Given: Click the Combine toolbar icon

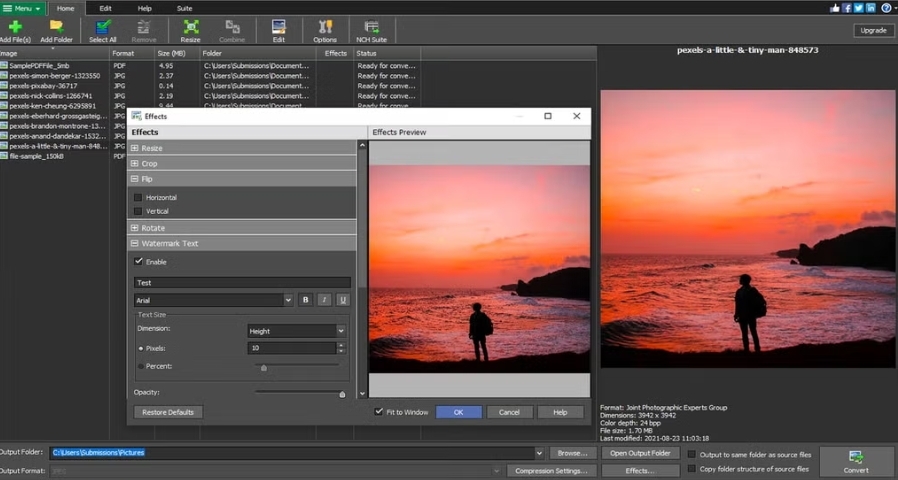Looking at the screenshot, I should point(232,31).
